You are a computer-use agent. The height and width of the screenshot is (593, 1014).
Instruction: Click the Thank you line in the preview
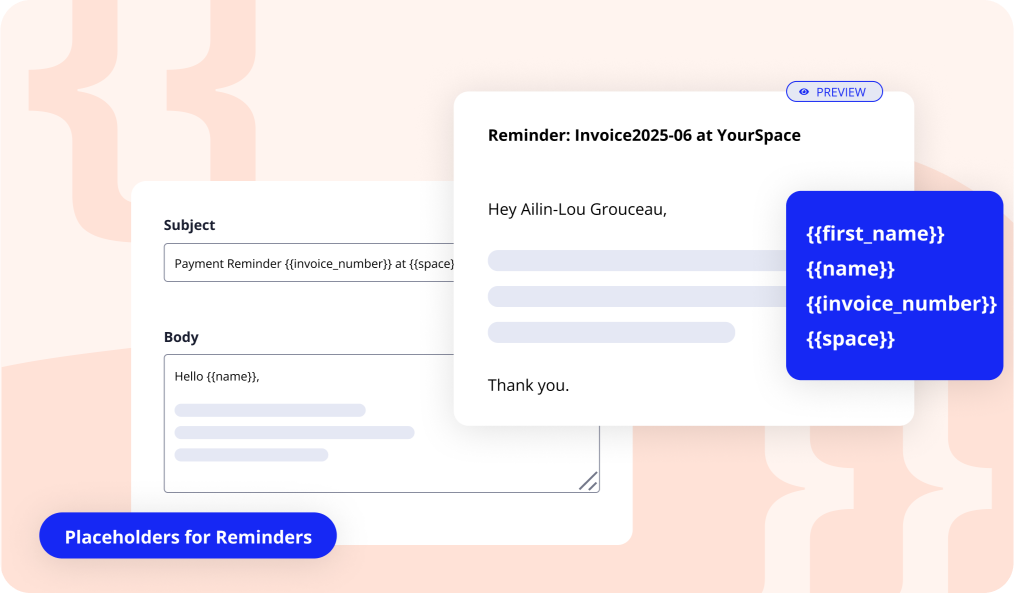(528, 385)
